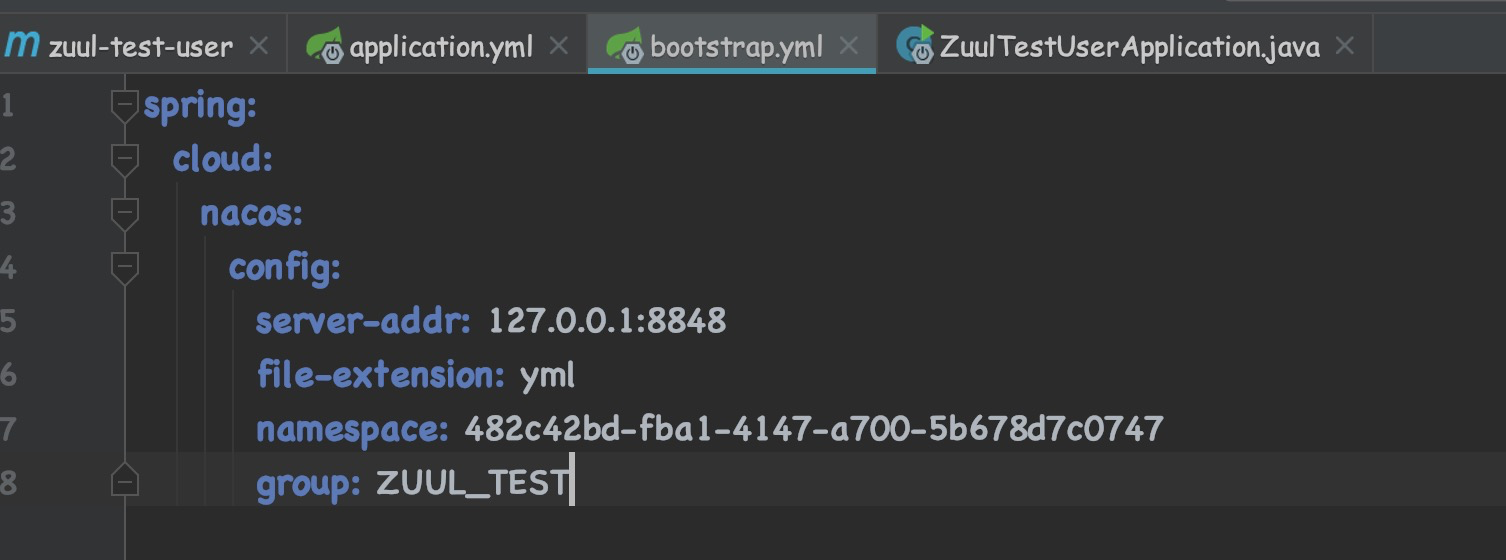
Task: Click the server-addr value 127.0.0.1:8848
Action: click(606, 321)
